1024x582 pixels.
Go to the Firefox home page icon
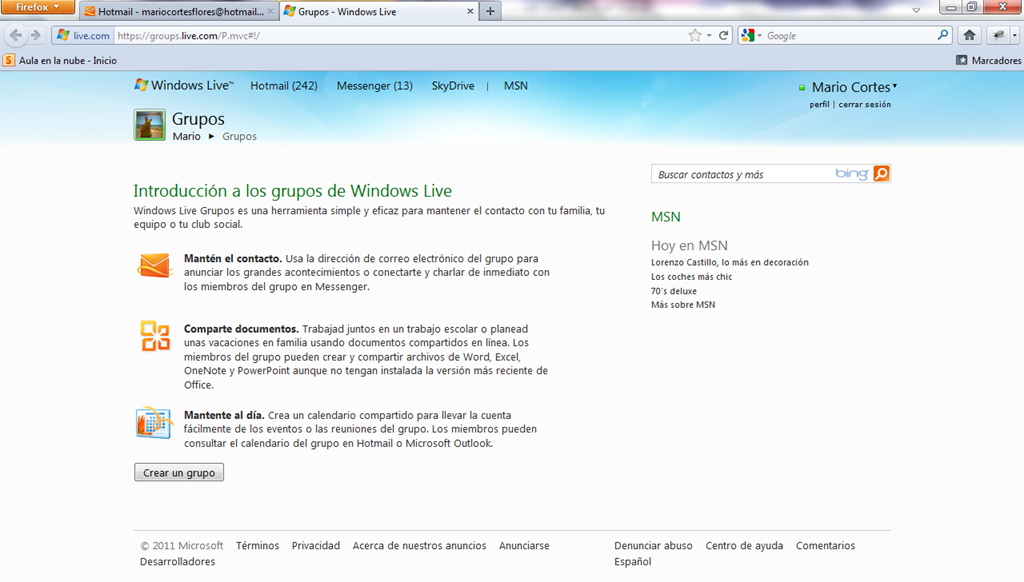(969, 35)
